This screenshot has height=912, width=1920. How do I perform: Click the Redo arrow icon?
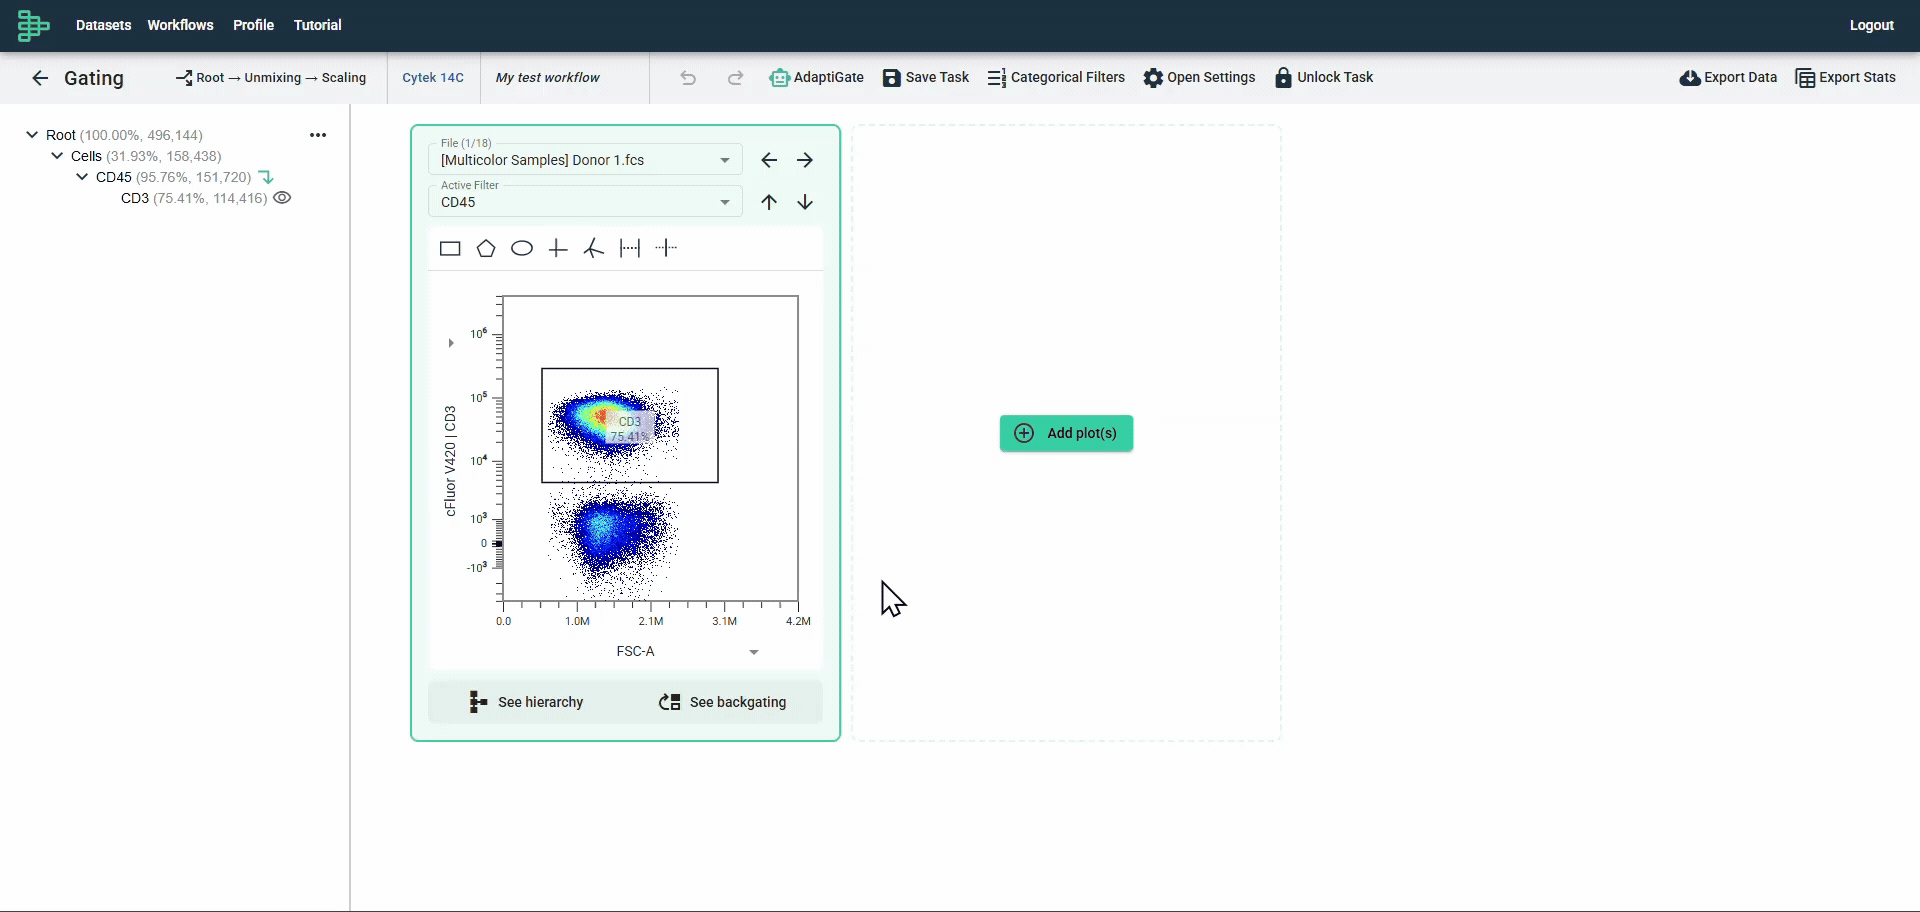tap(736, 78)
